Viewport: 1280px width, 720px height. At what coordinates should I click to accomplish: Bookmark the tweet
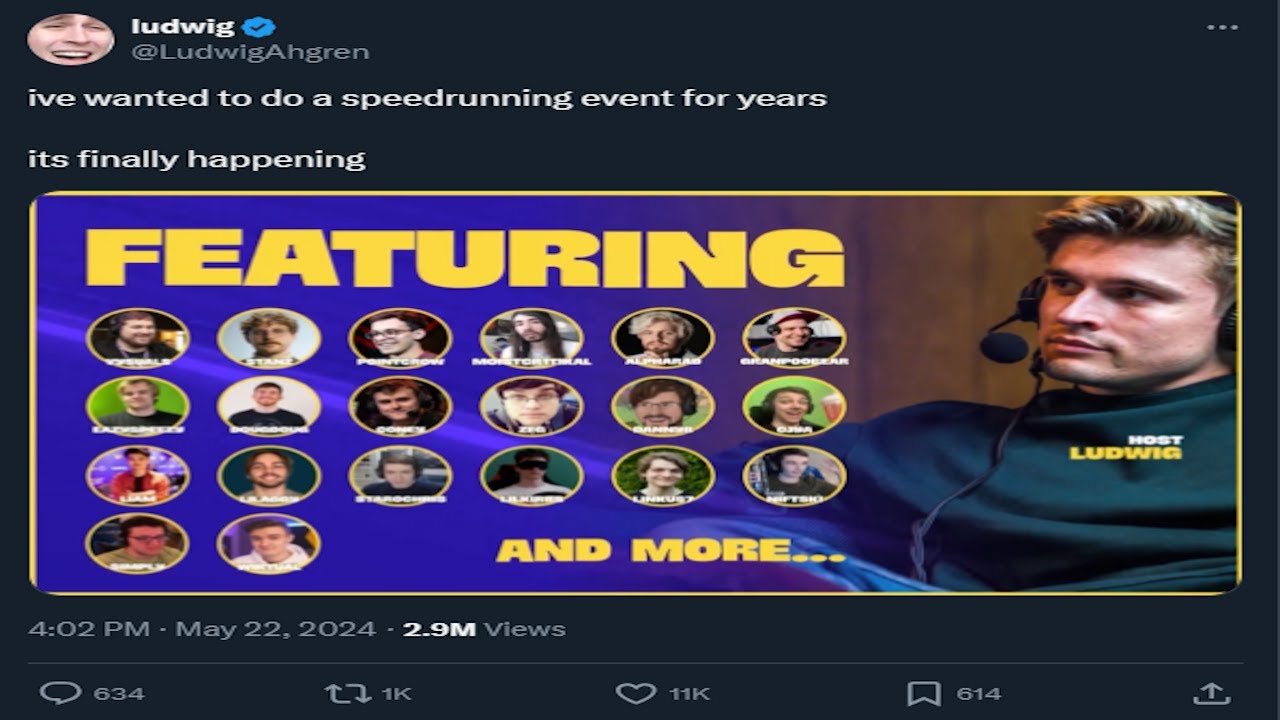922,693
